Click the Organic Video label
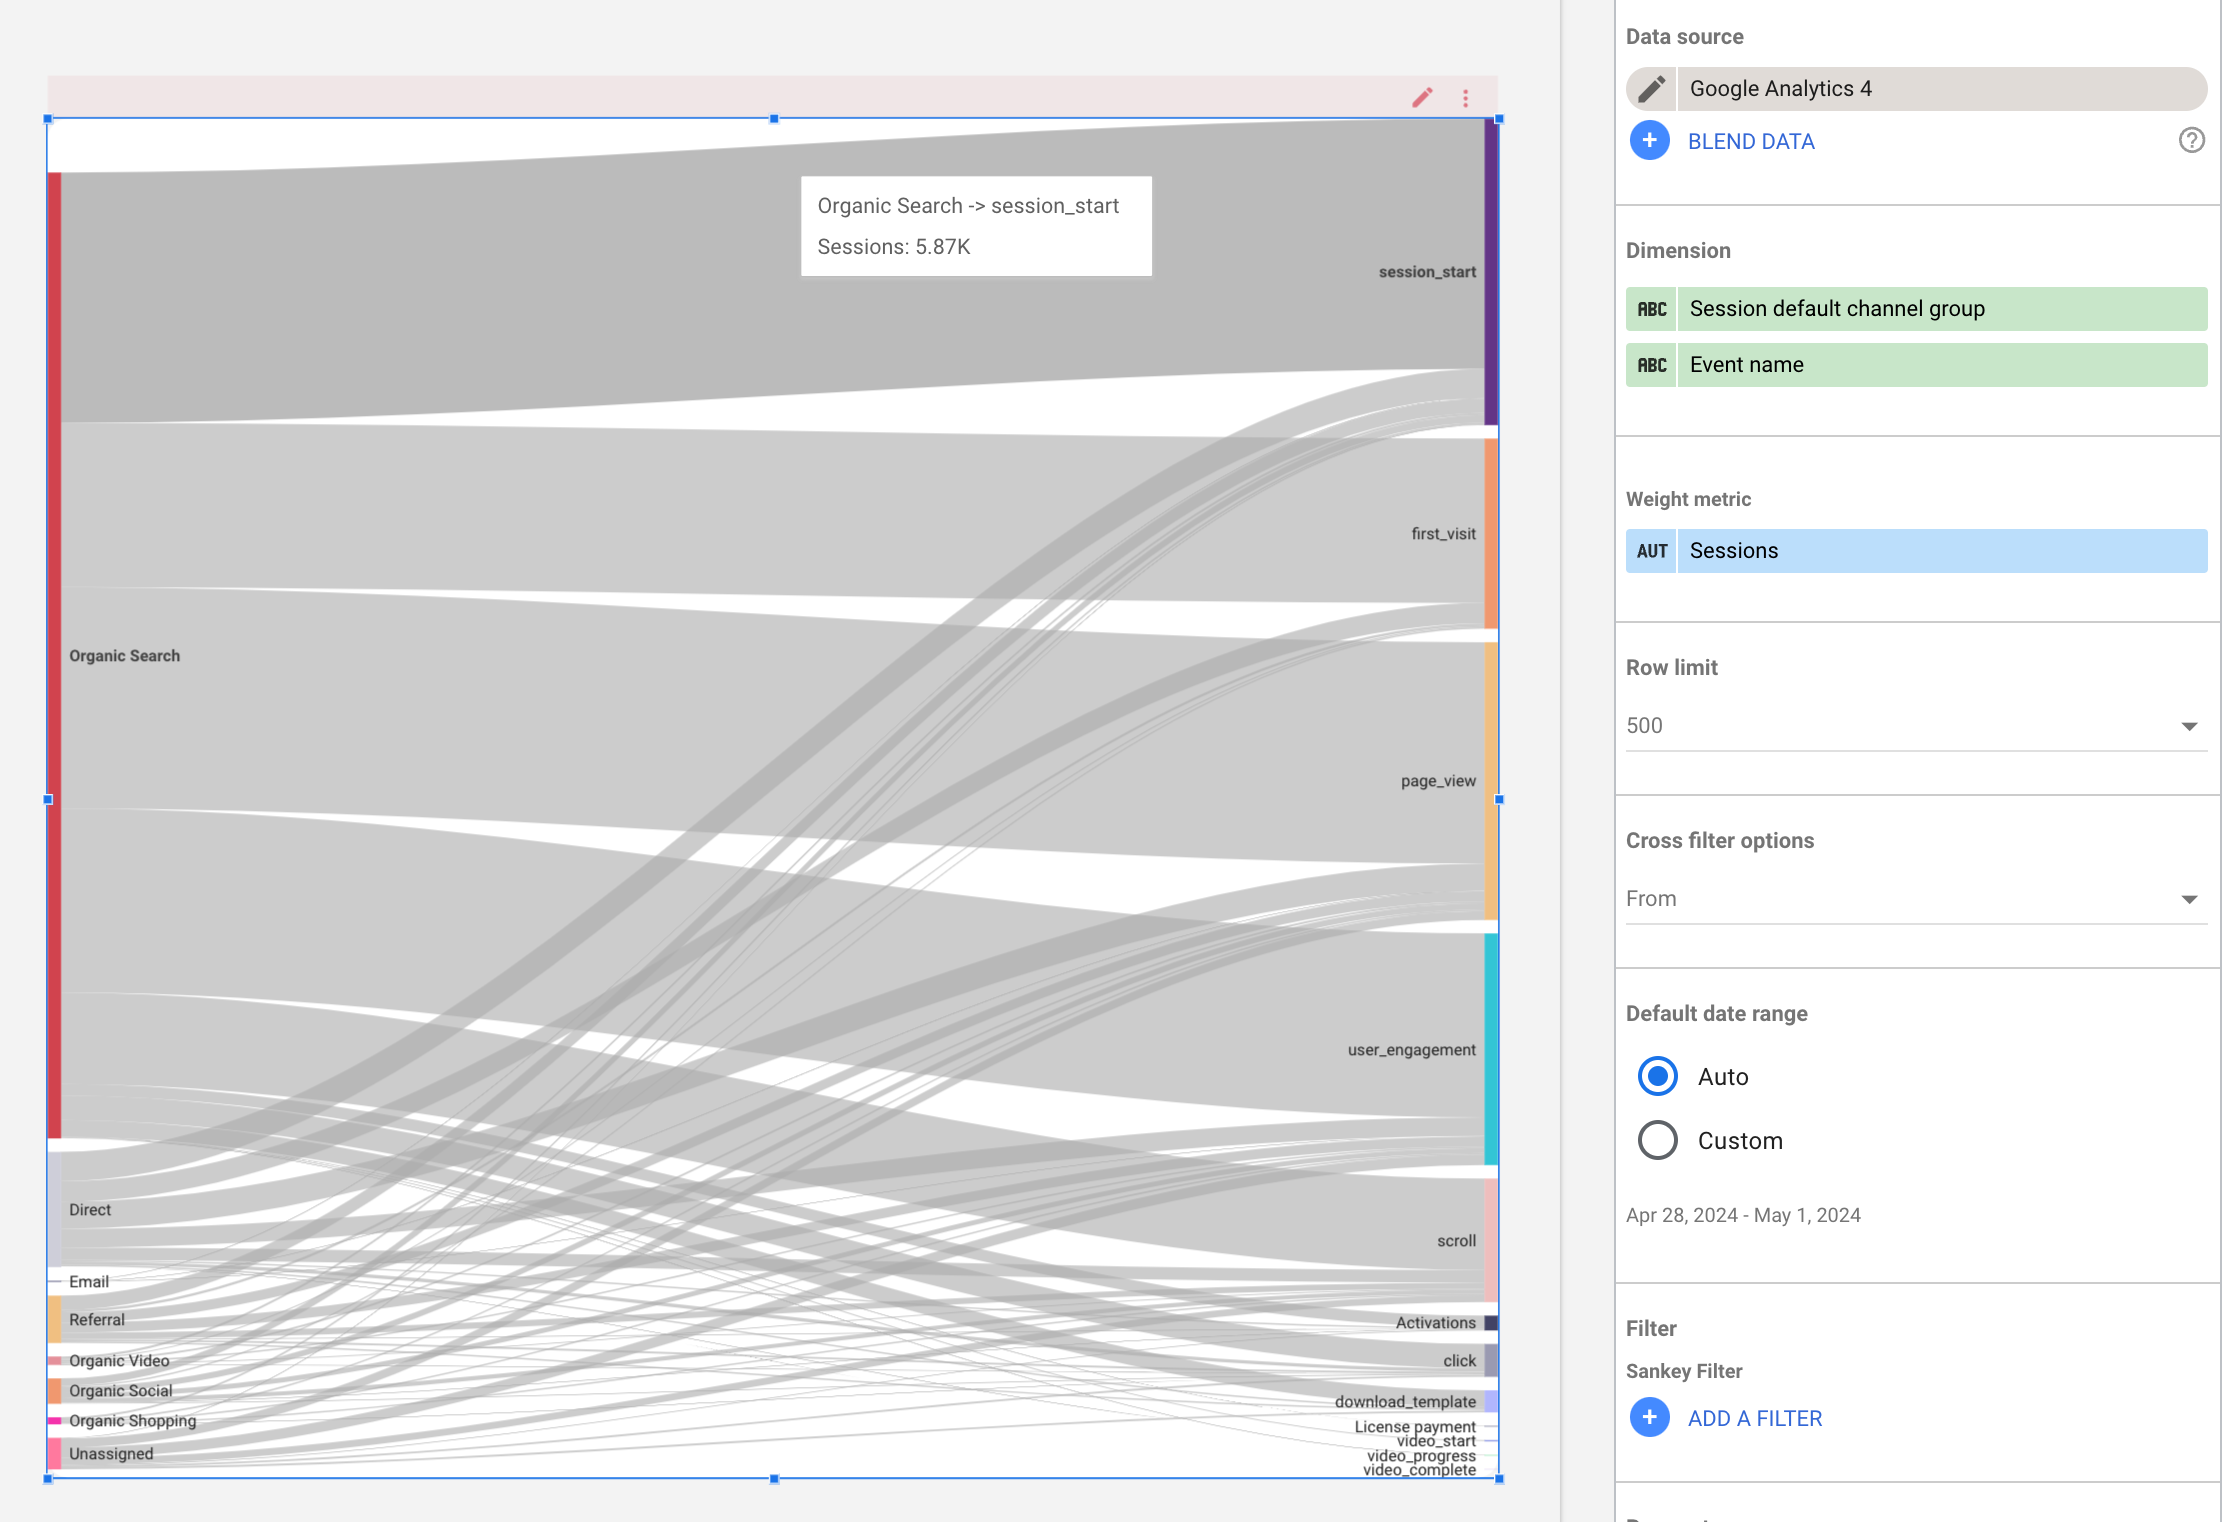This screenshot has height=1522, width=2224. (x=119, y=1361)
